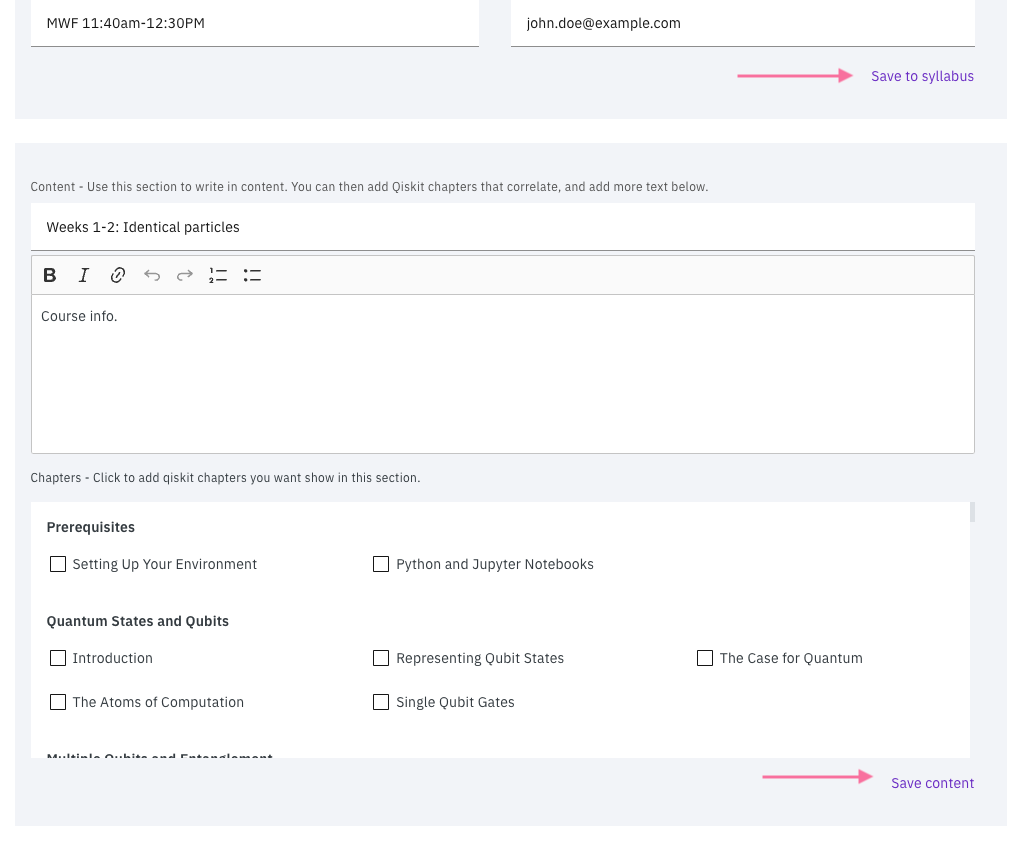Insert a hyperlink using the link icon
1026x841 pixels.
point(117,275)
